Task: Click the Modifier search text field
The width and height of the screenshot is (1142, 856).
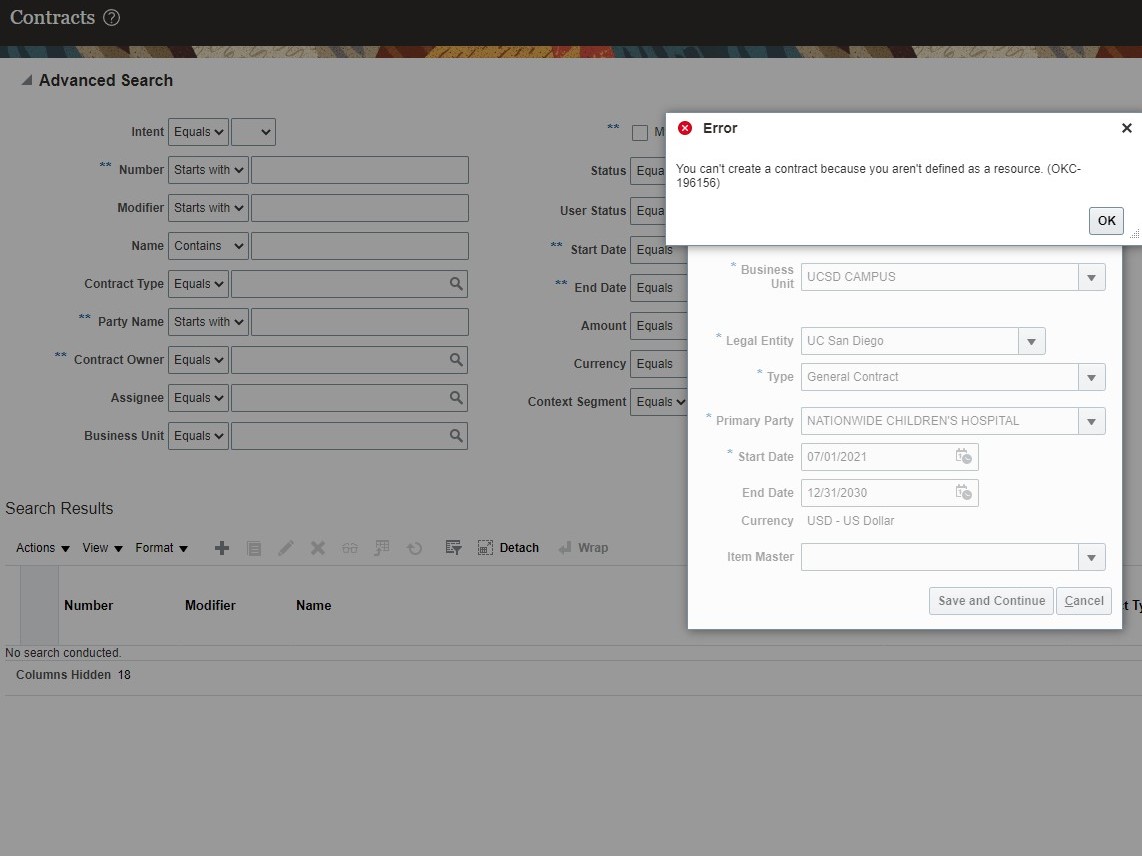Action: pyautogui.click(x=360, y=208)
